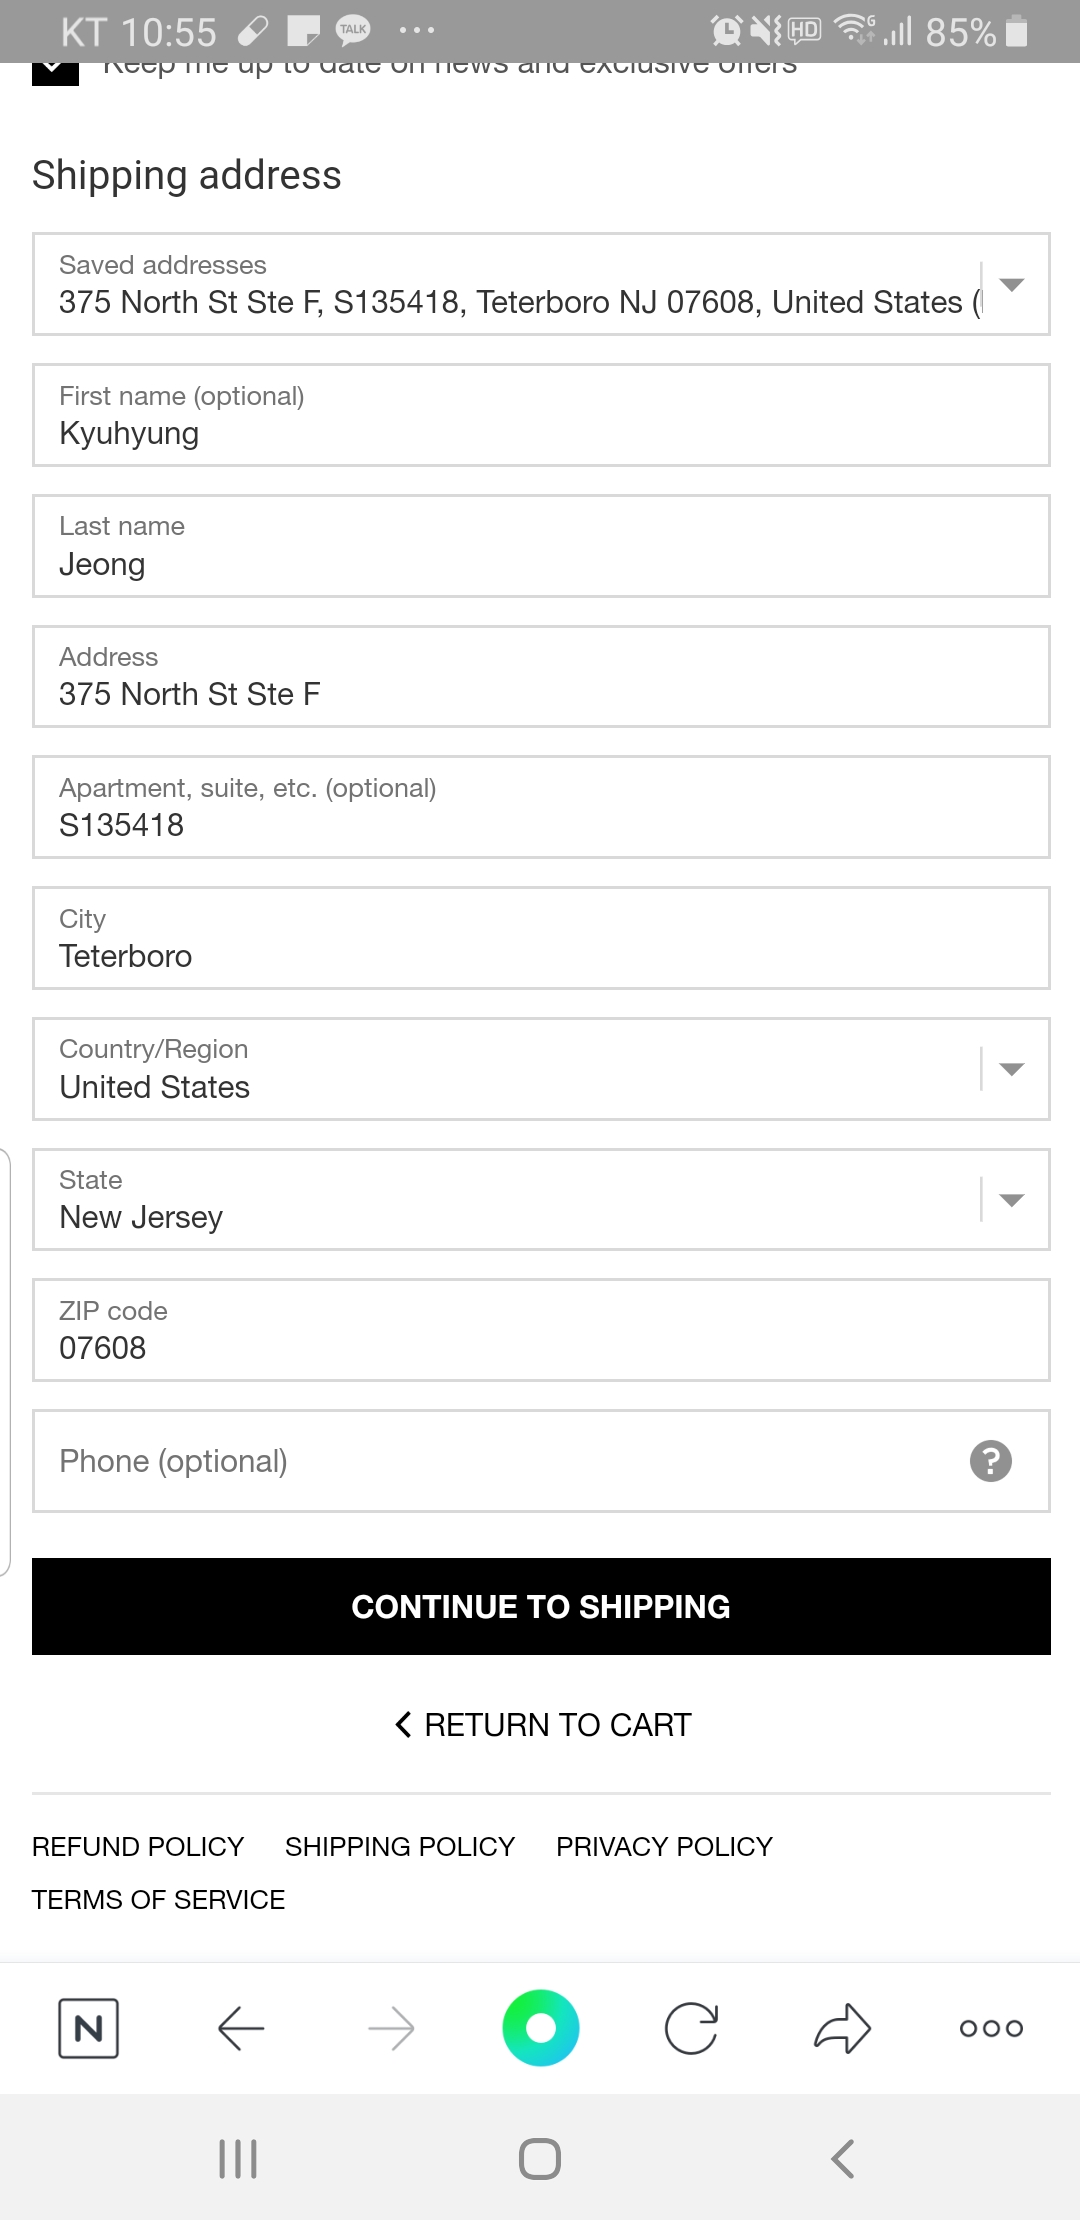Tap the phone help question mark icon
Viewport: 1080px width, 2220px height.
(x=991, y=1461)
